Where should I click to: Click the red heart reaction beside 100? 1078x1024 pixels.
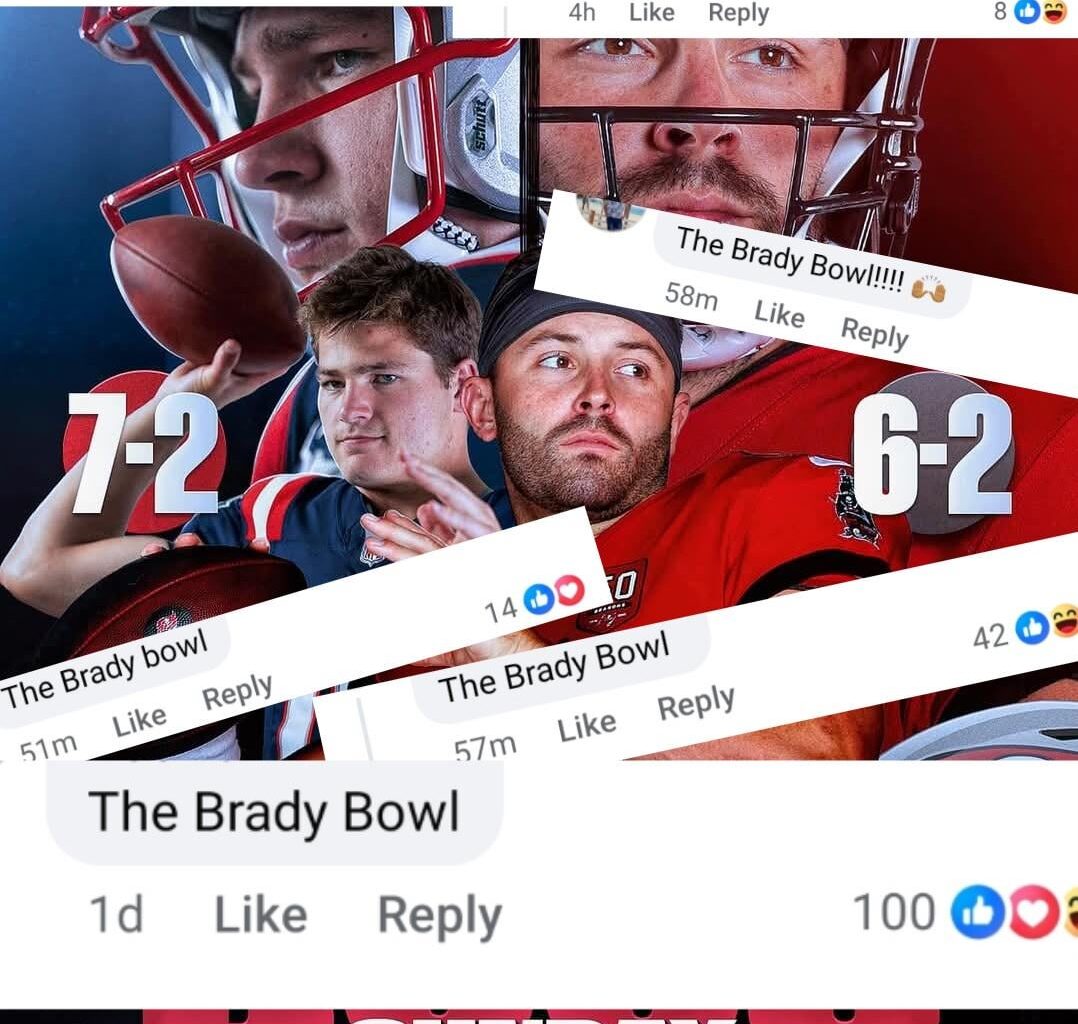[1035, 913]
